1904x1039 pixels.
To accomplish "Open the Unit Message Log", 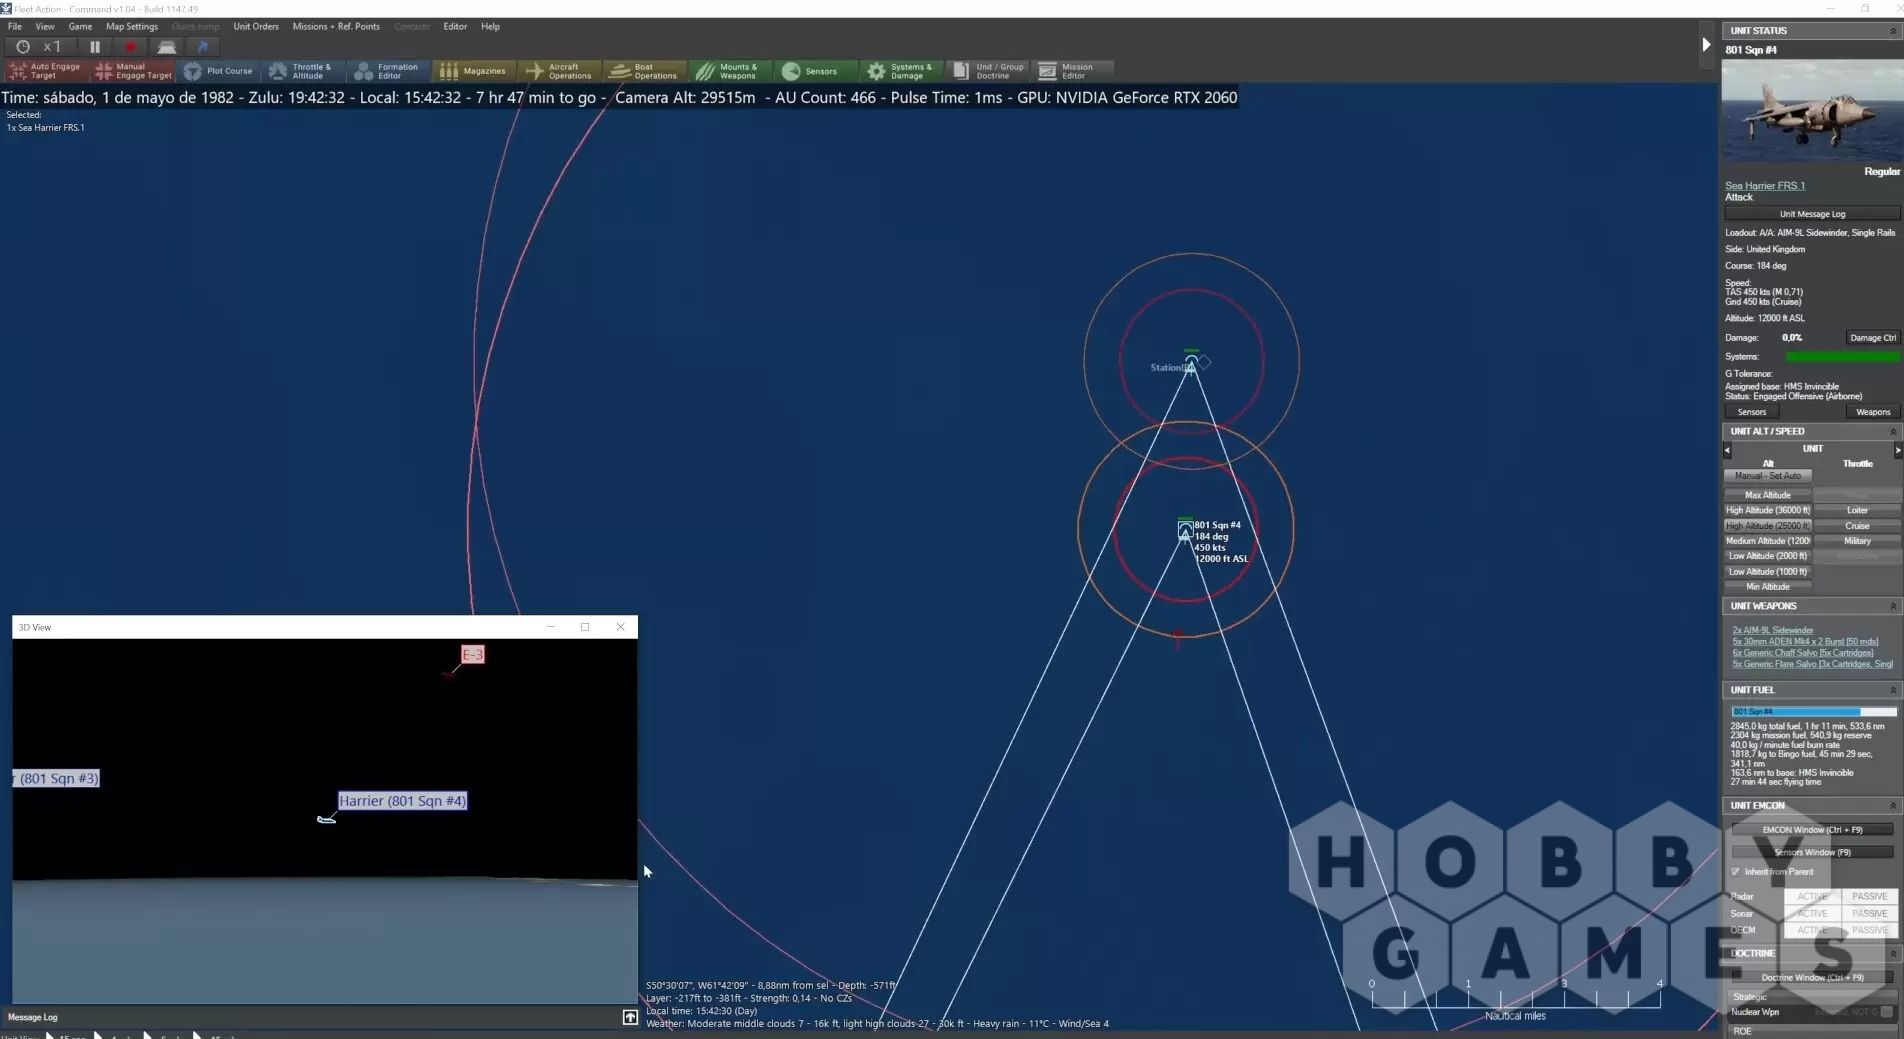I will tap(1812, 214).
